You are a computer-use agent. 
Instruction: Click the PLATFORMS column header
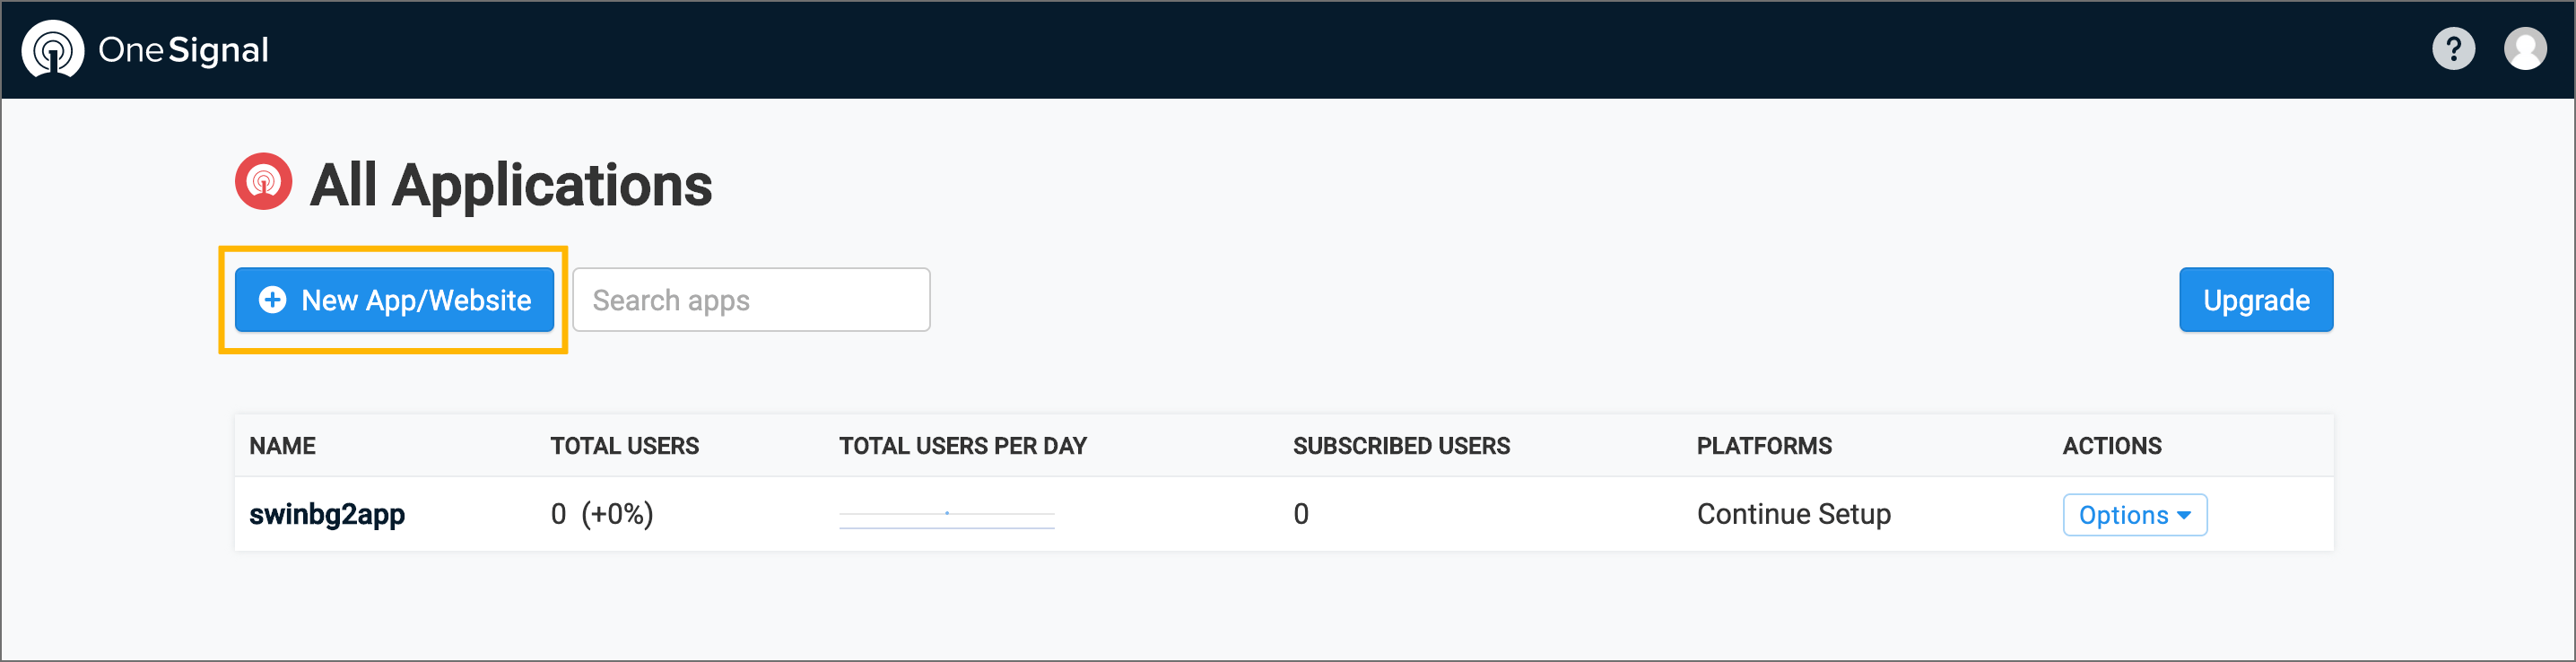click(1764, 446)
